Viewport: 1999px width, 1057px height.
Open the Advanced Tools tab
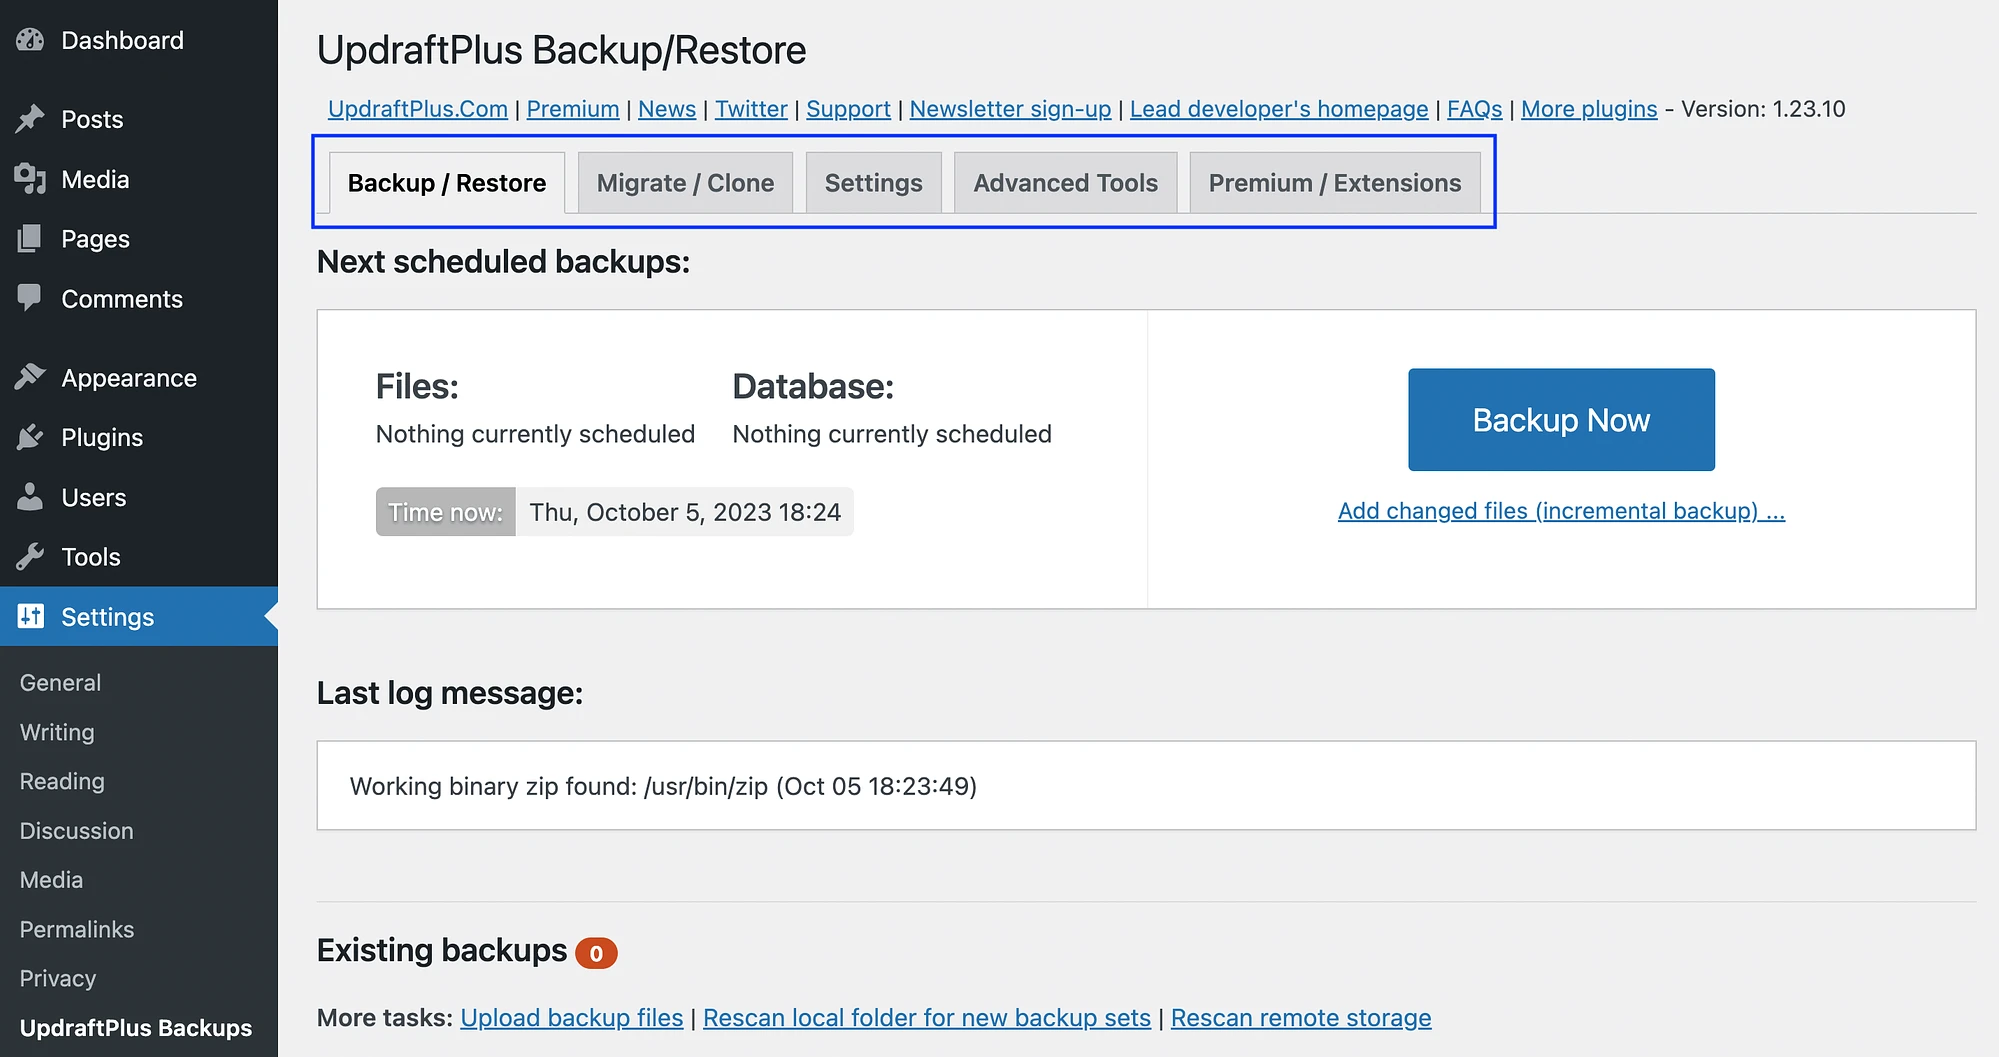tap(1065, 183)
